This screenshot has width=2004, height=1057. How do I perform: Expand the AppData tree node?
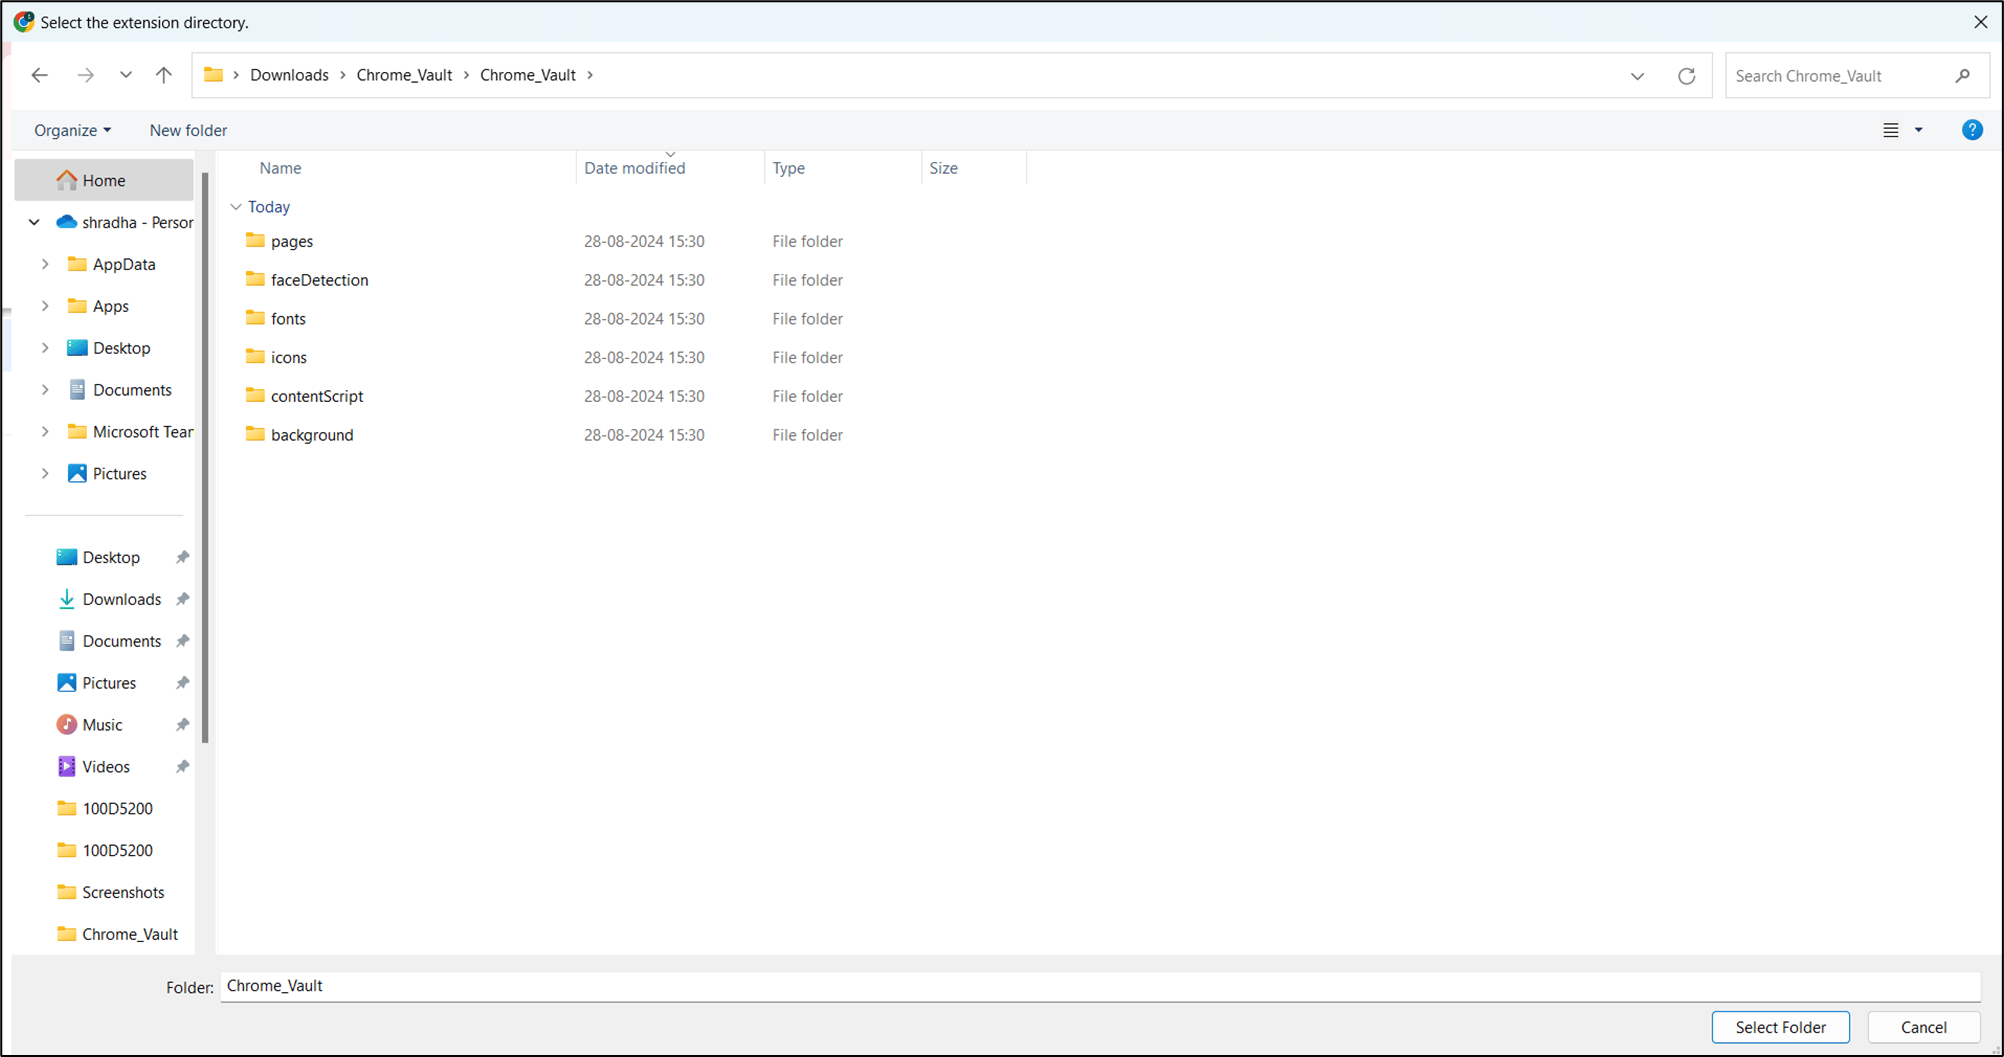click(45, 264)
